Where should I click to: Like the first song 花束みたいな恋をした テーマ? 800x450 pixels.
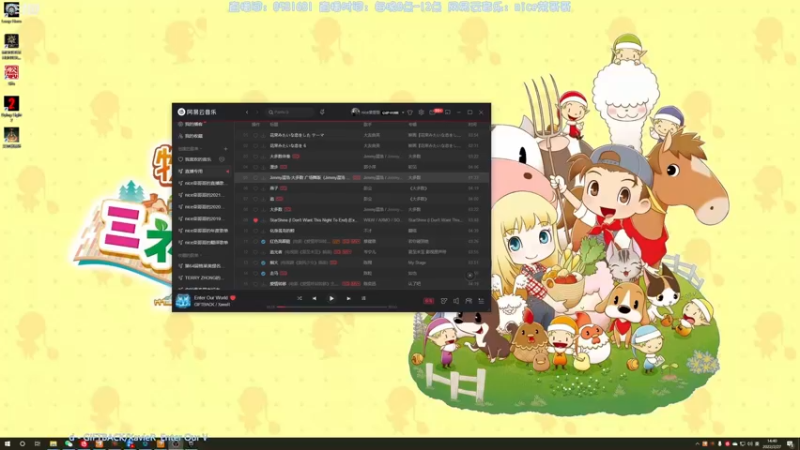[x=256, y=135]
